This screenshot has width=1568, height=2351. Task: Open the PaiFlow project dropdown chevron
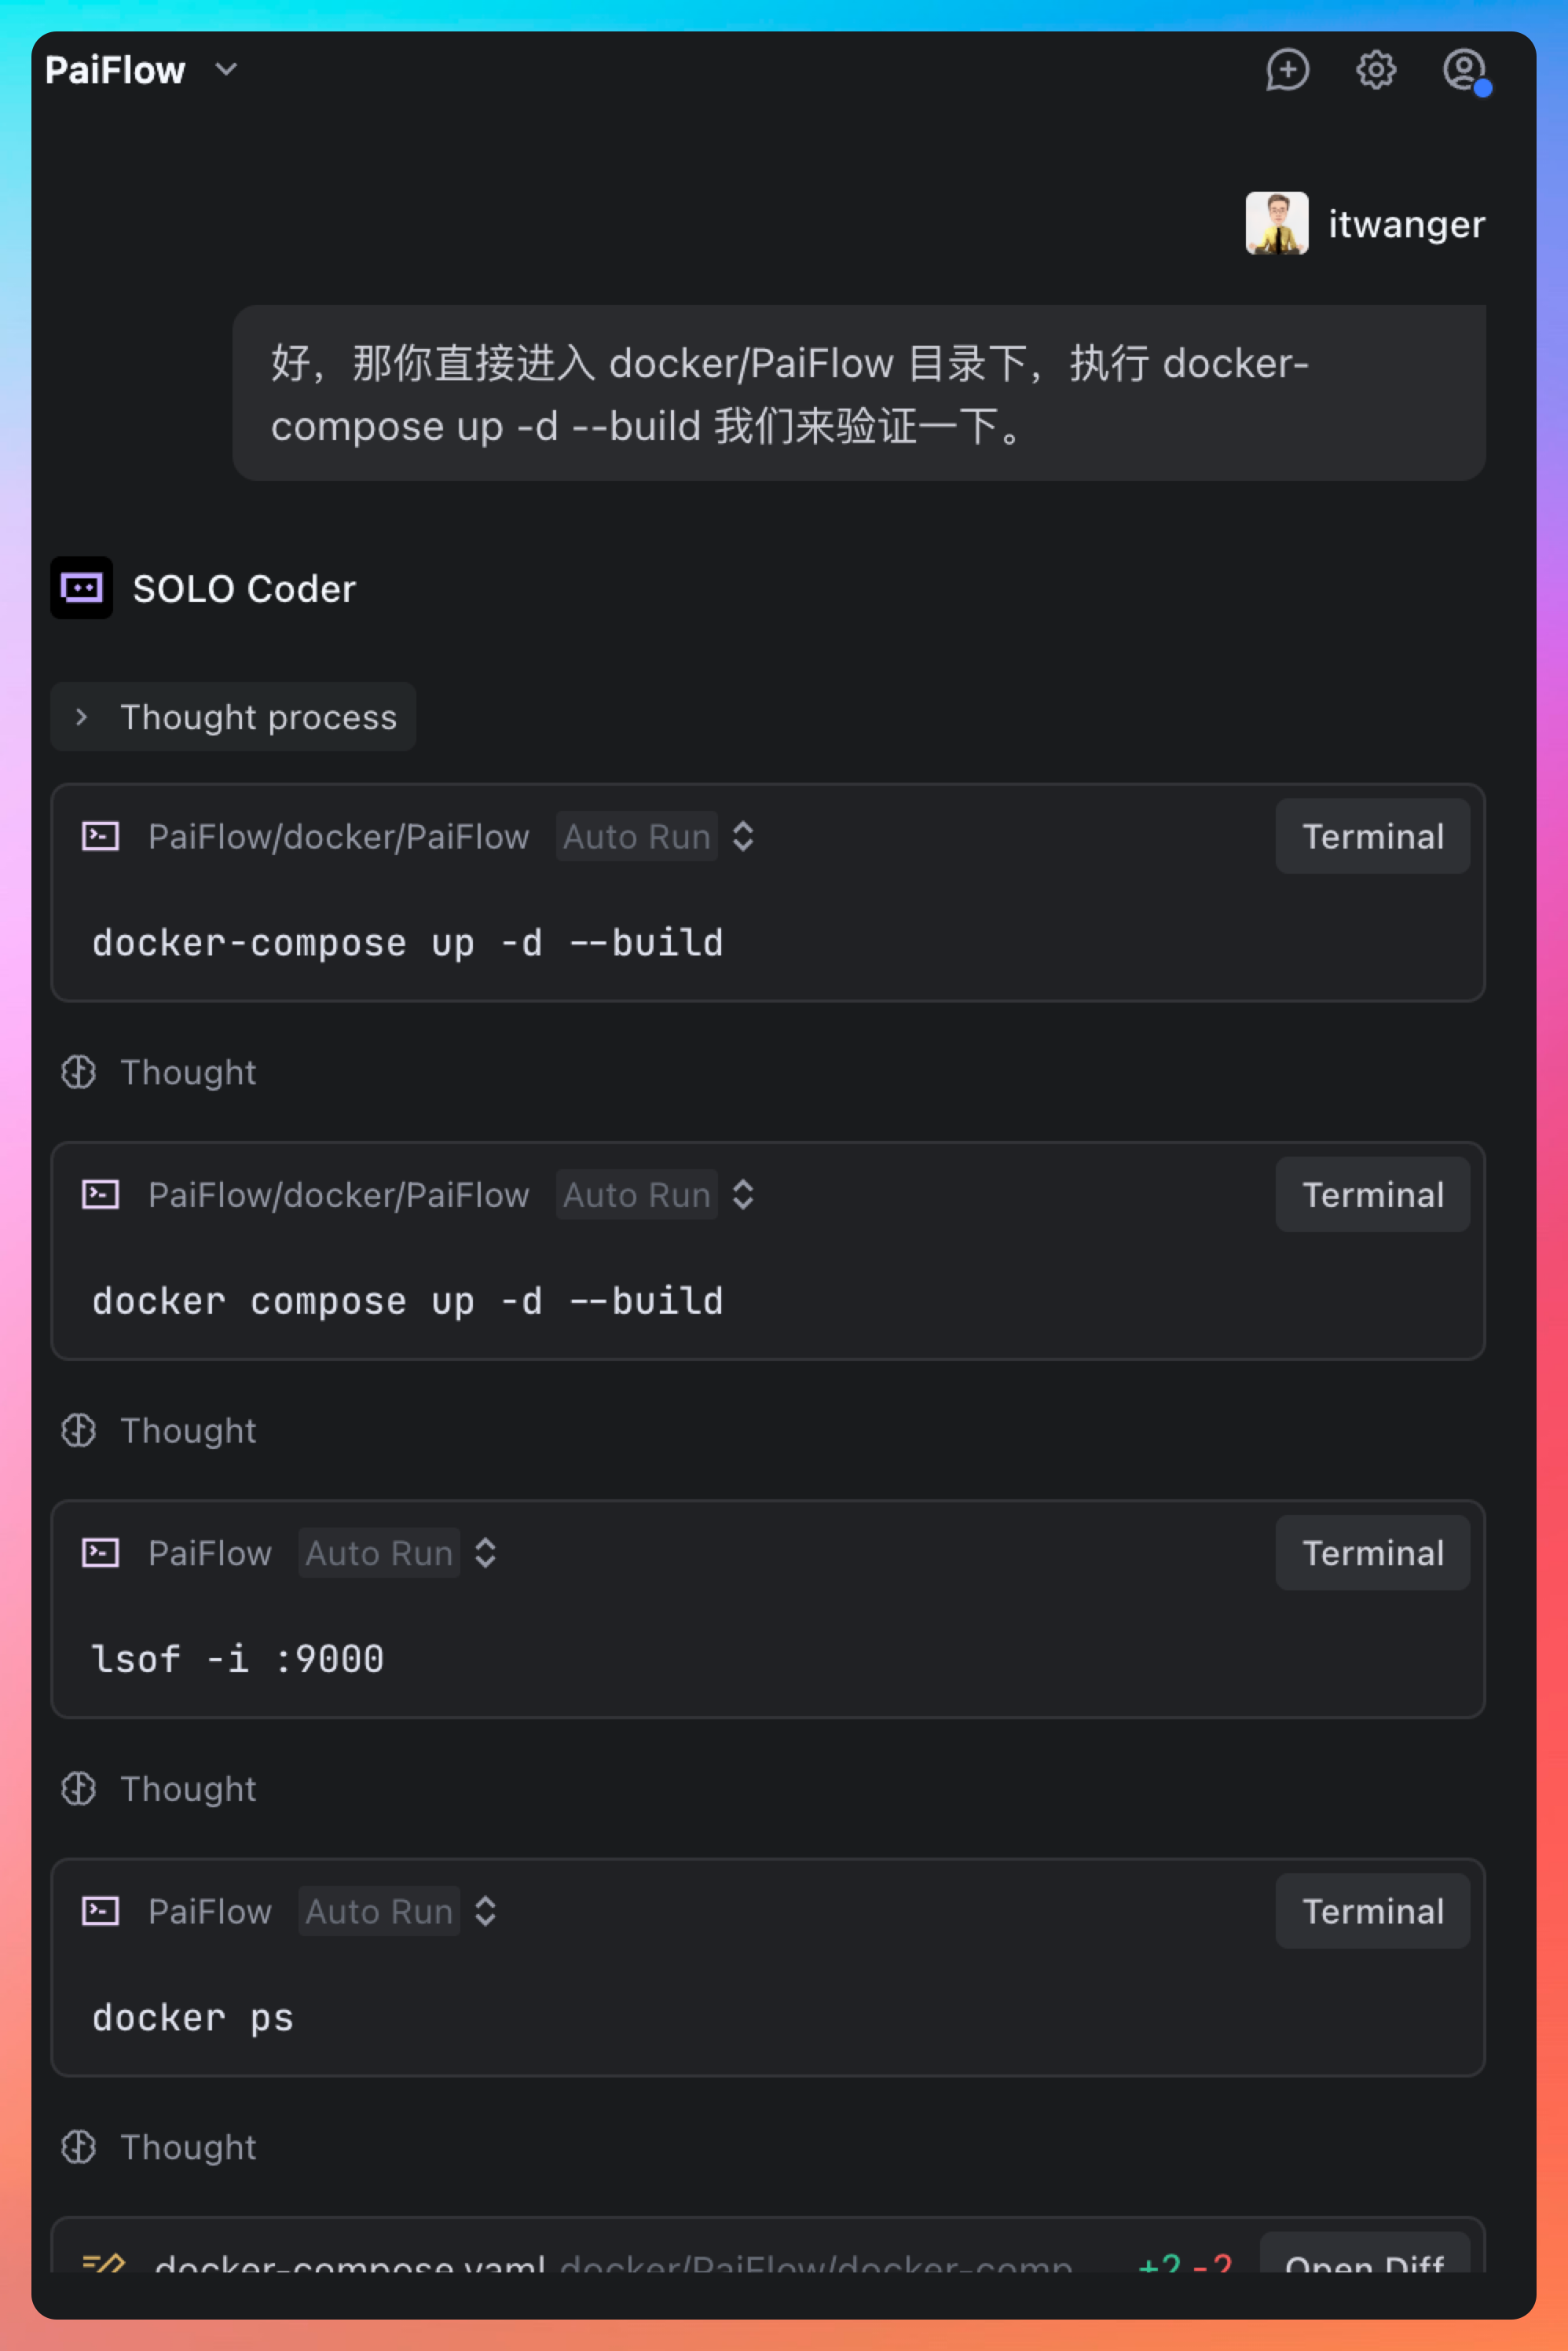coord(227,69)
